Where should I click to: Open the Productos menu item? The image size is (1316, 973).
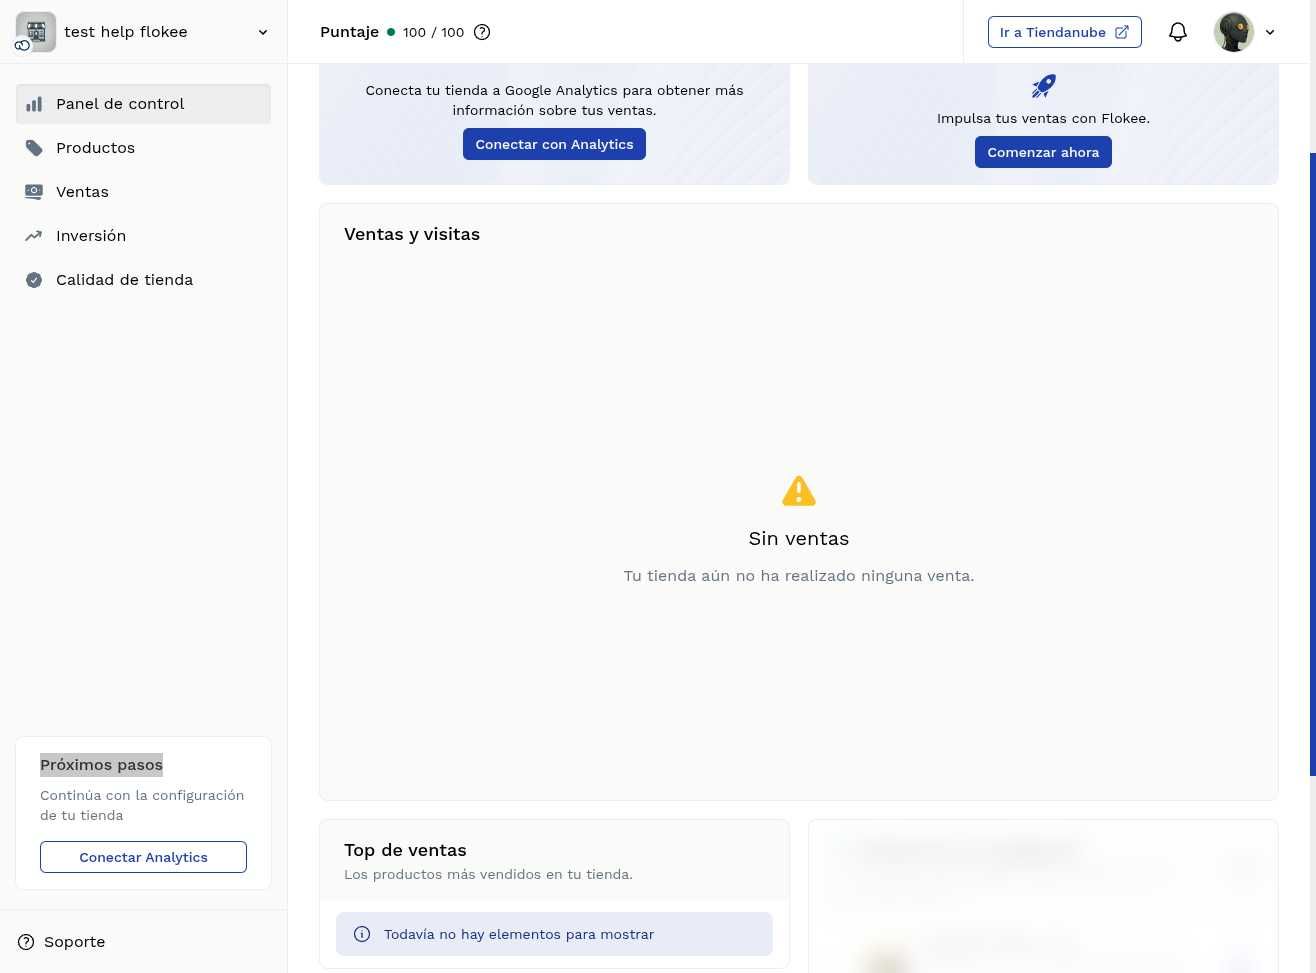[143, 148]
